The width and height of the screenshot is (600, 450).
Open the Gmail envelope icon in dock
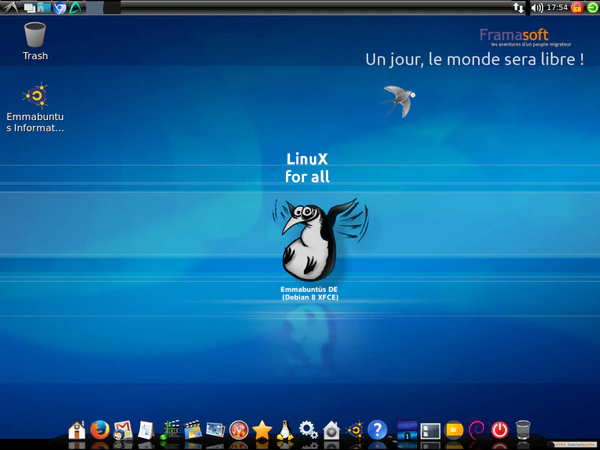(x=123, y=430)
